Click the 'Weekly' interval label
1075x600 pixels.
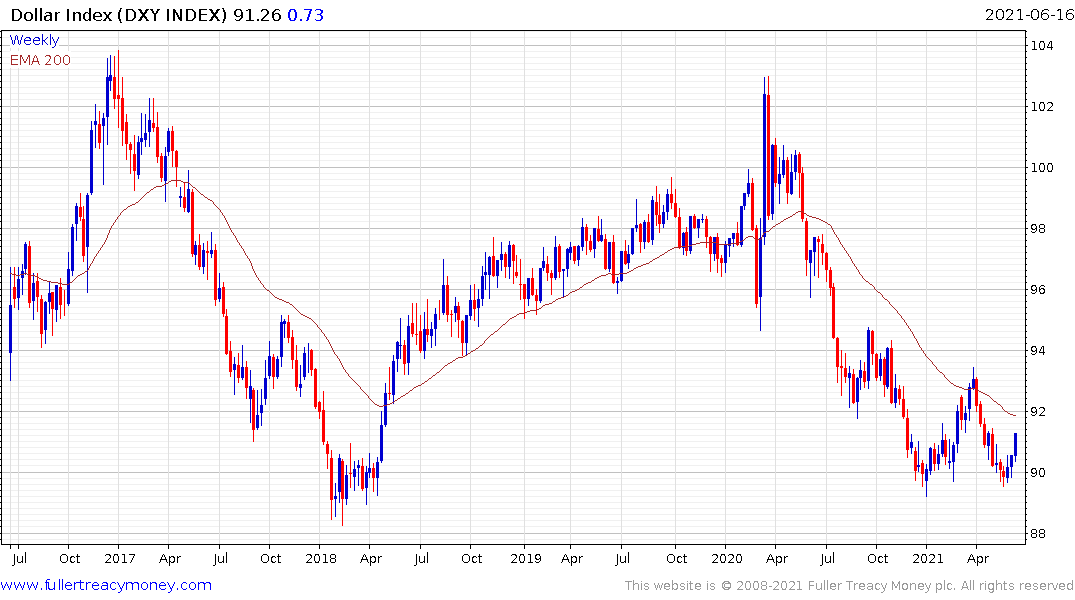(34, 40)
